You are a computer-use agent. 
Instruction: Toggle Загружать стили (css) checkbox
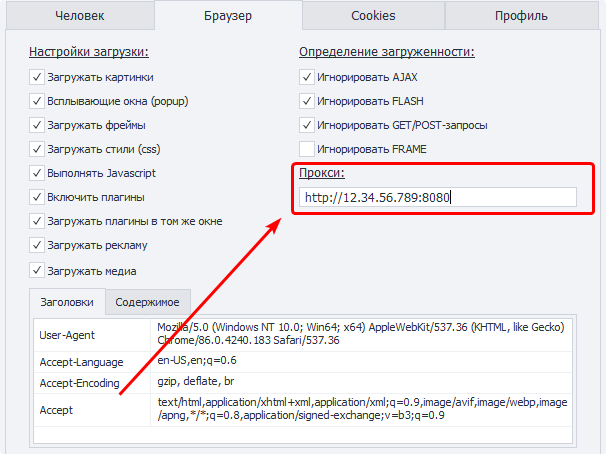37,149
